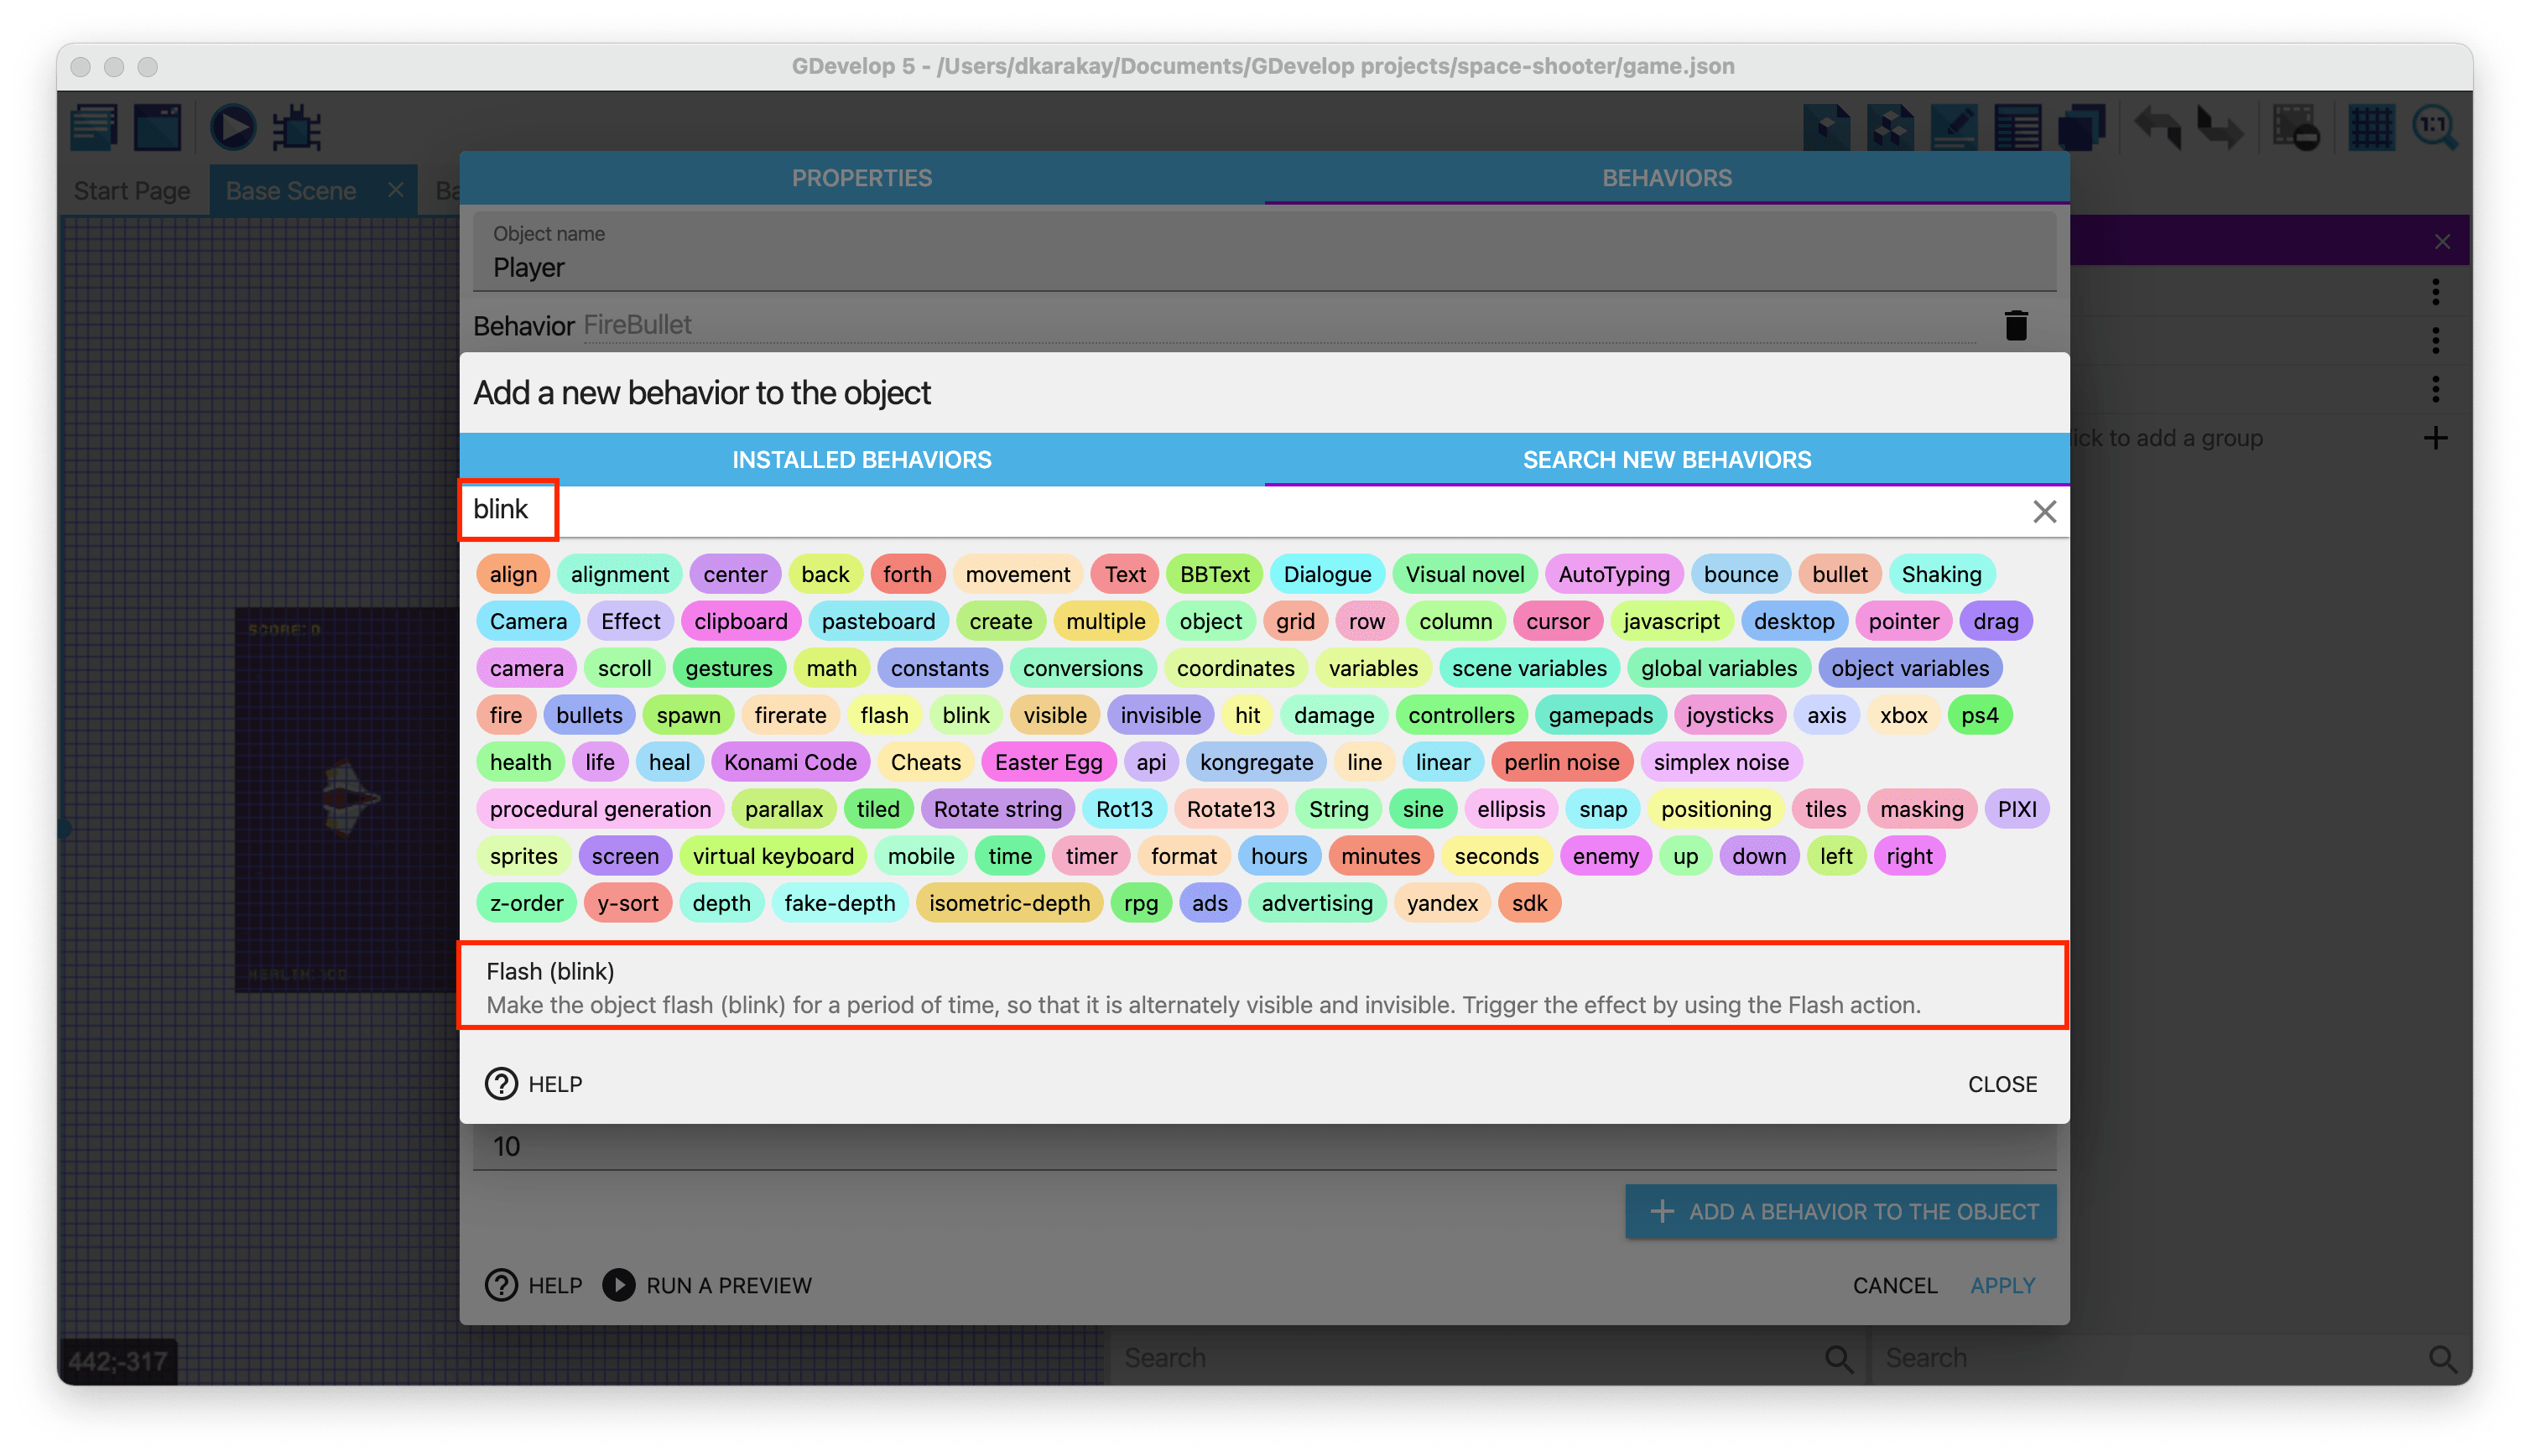This screenshot has width=2530, height=1456.
Task: Open the project manager toolbar icon
Action: pyautogui.click(x=94, y=128)
